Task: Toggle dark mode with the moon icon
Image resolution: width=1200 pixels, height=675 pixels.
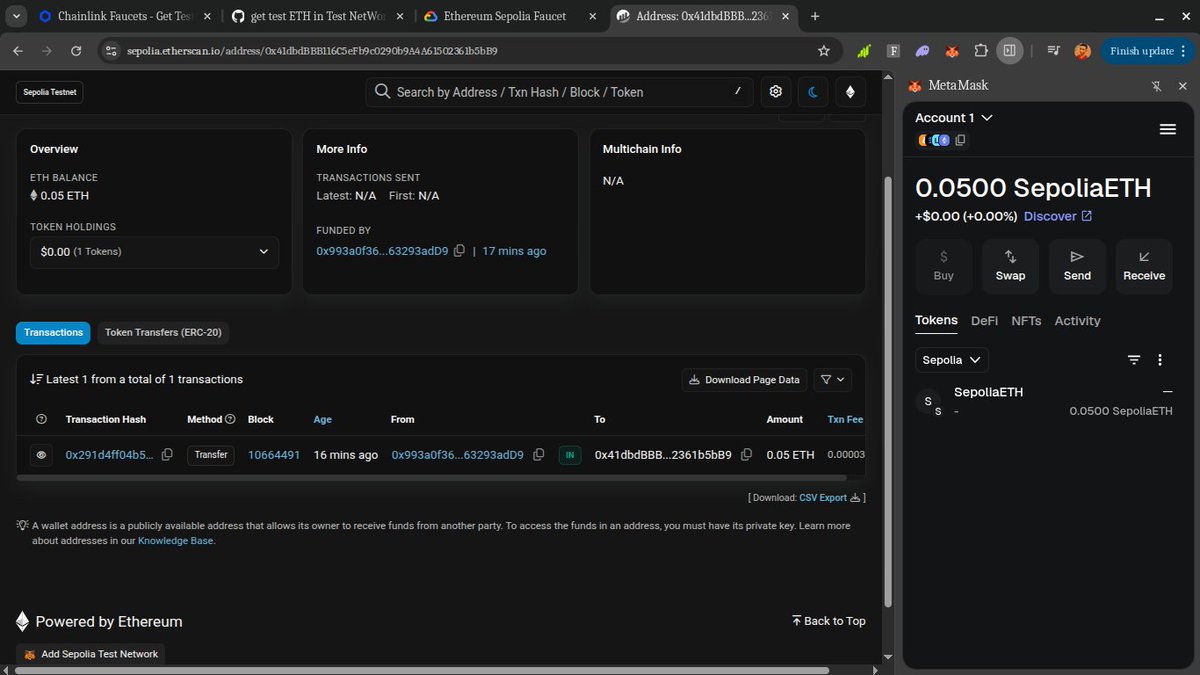Action: coord(813,92)
